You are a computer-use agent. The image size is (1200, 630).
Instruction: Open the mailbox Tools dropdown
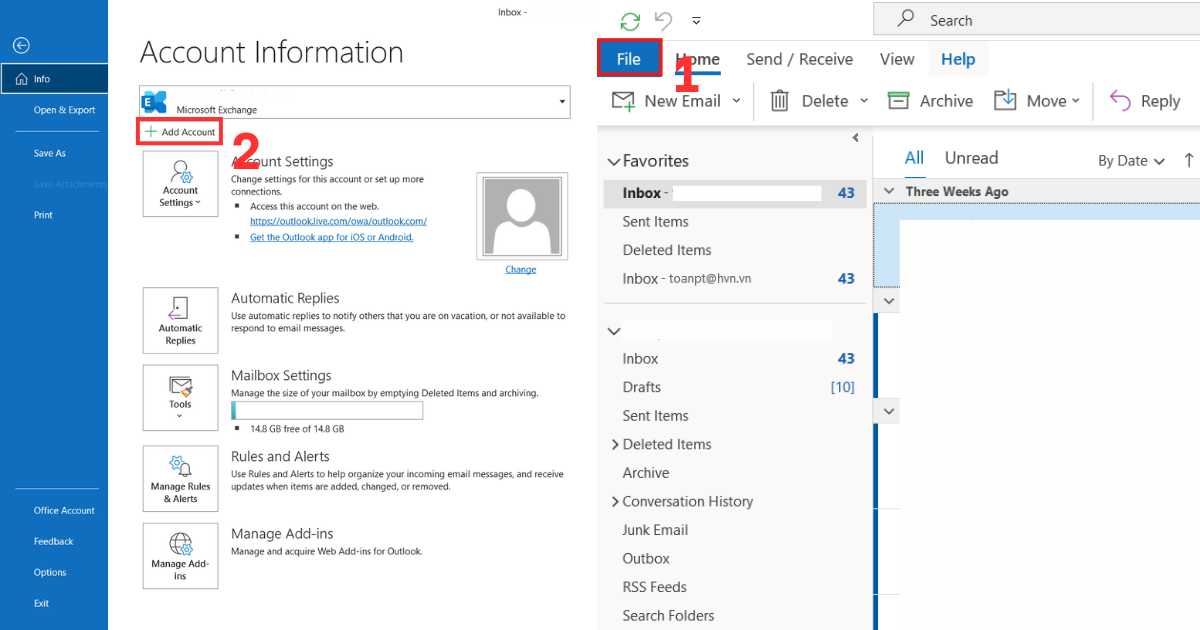pos(180,397)
